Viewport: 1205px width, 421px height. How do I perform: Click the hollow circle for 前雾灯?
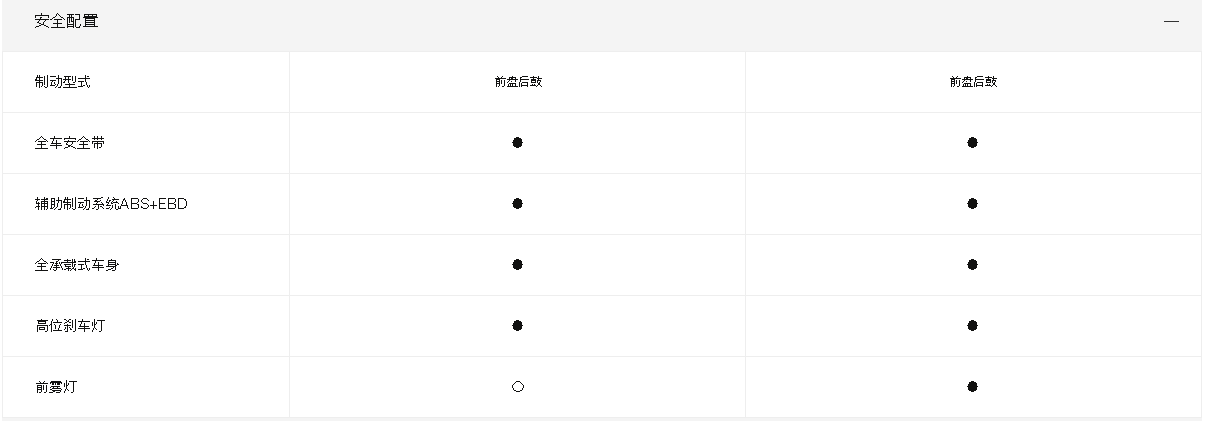pos(517,387)
